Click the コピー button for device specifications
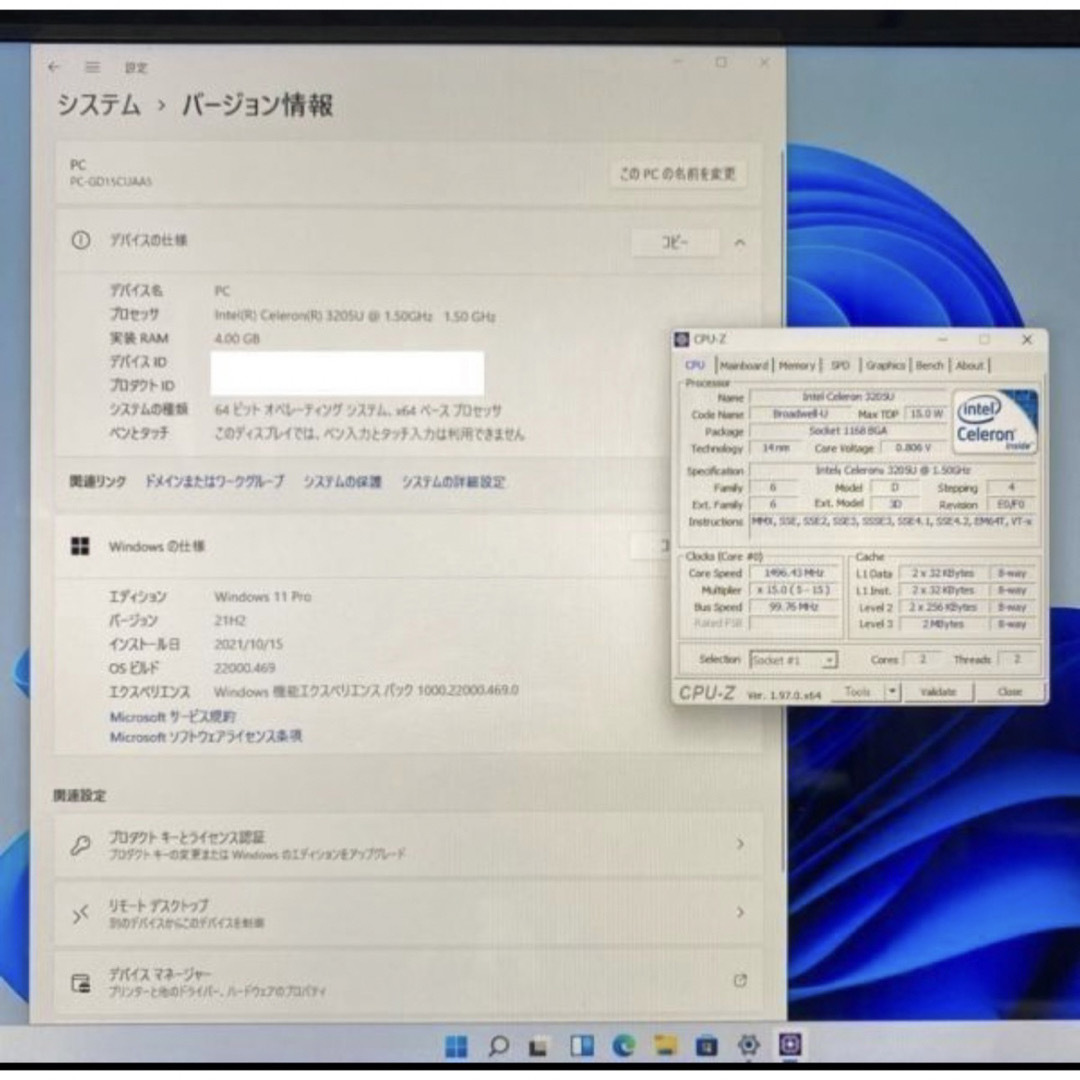1080x1080 pixels. [x=674, y=242]
